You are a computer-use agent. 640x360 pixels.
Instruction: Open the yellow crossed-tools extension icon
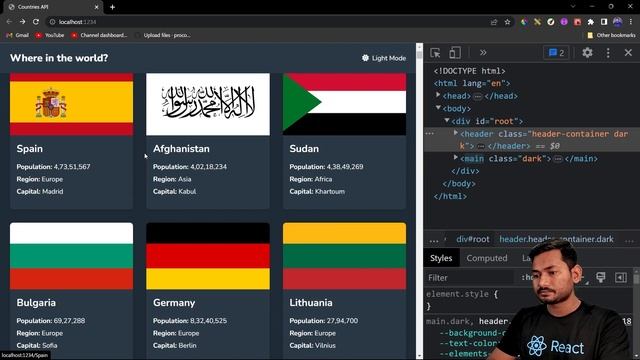pyautogui.click(x=537, y=22)
